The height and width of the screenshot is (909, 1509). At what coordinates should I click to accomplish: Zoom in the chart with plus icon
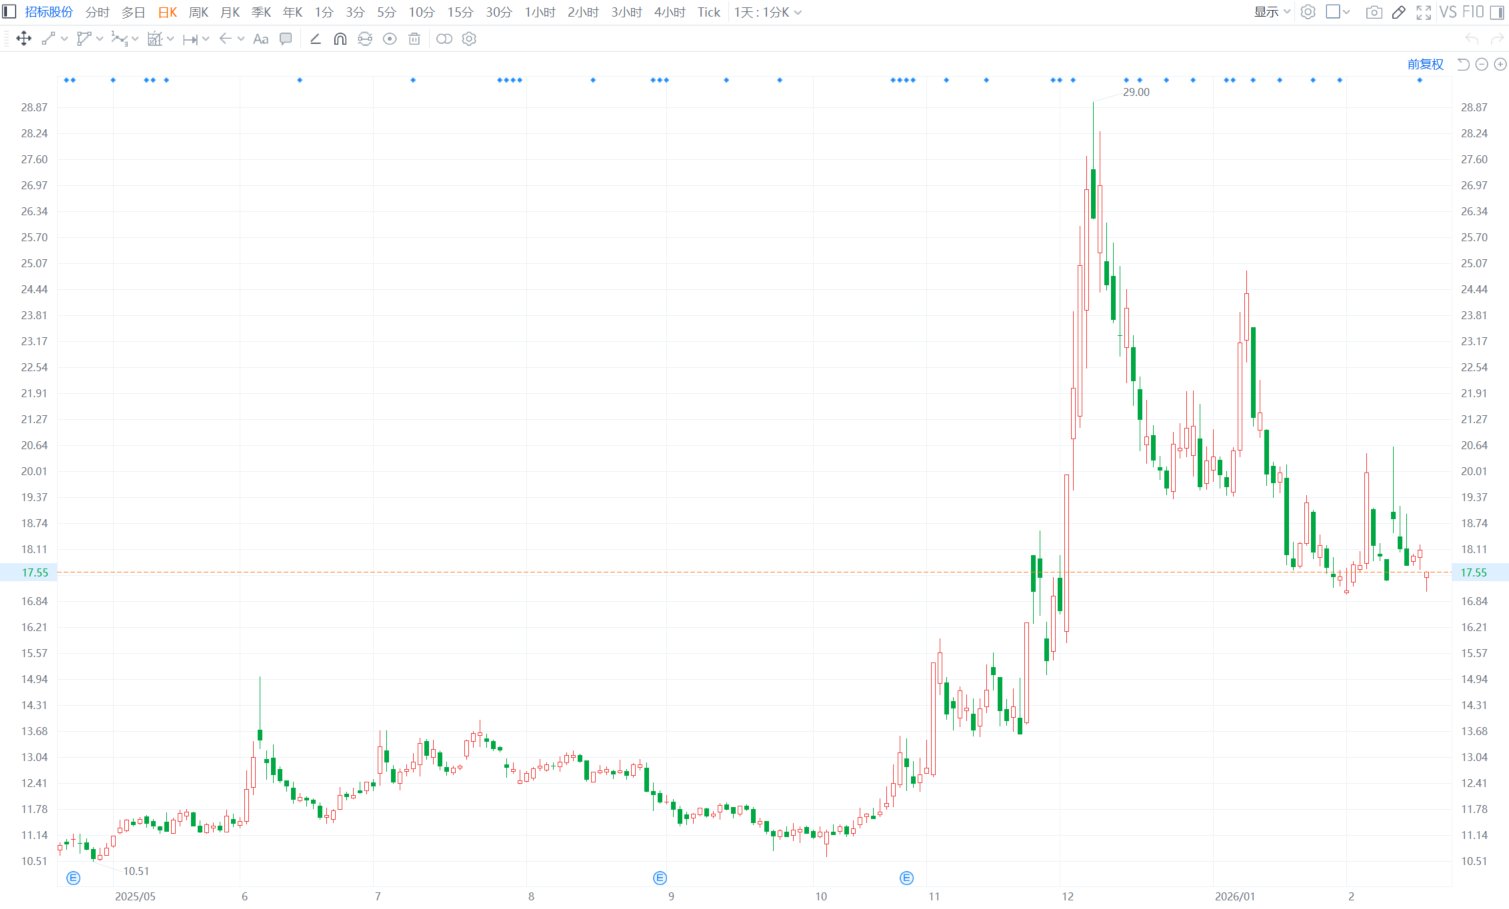click(1500, 64)
